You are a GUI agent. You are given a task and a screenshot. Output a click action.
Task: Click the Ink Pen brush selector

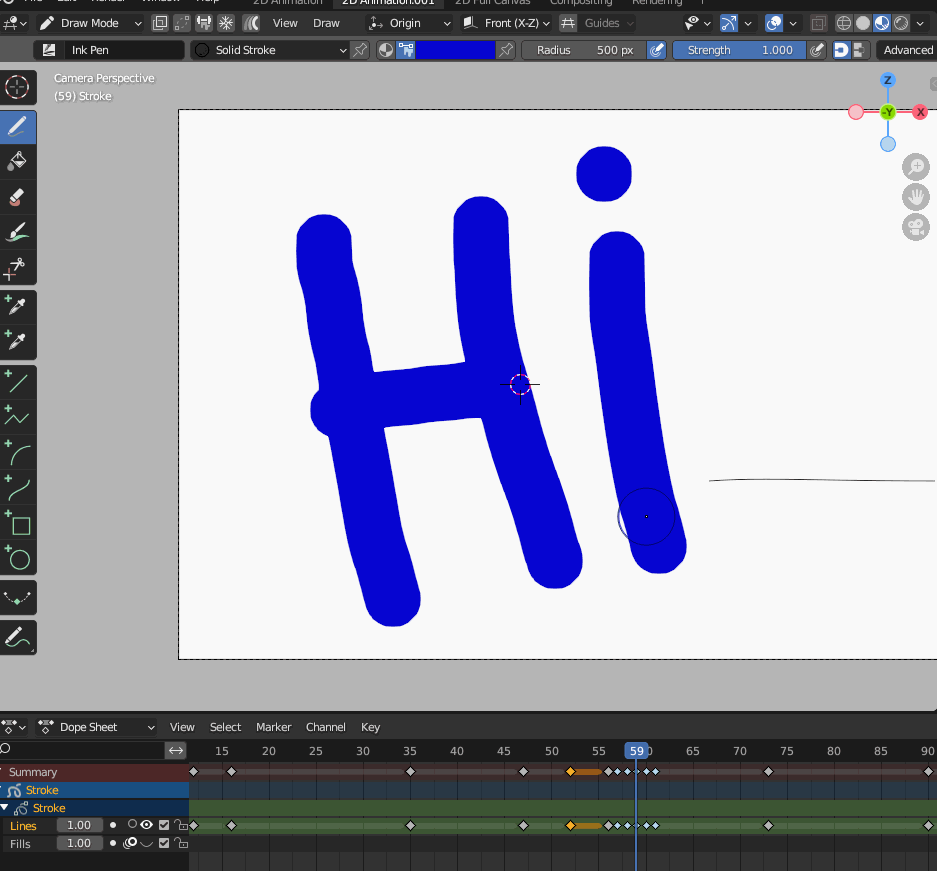point(110,50)
